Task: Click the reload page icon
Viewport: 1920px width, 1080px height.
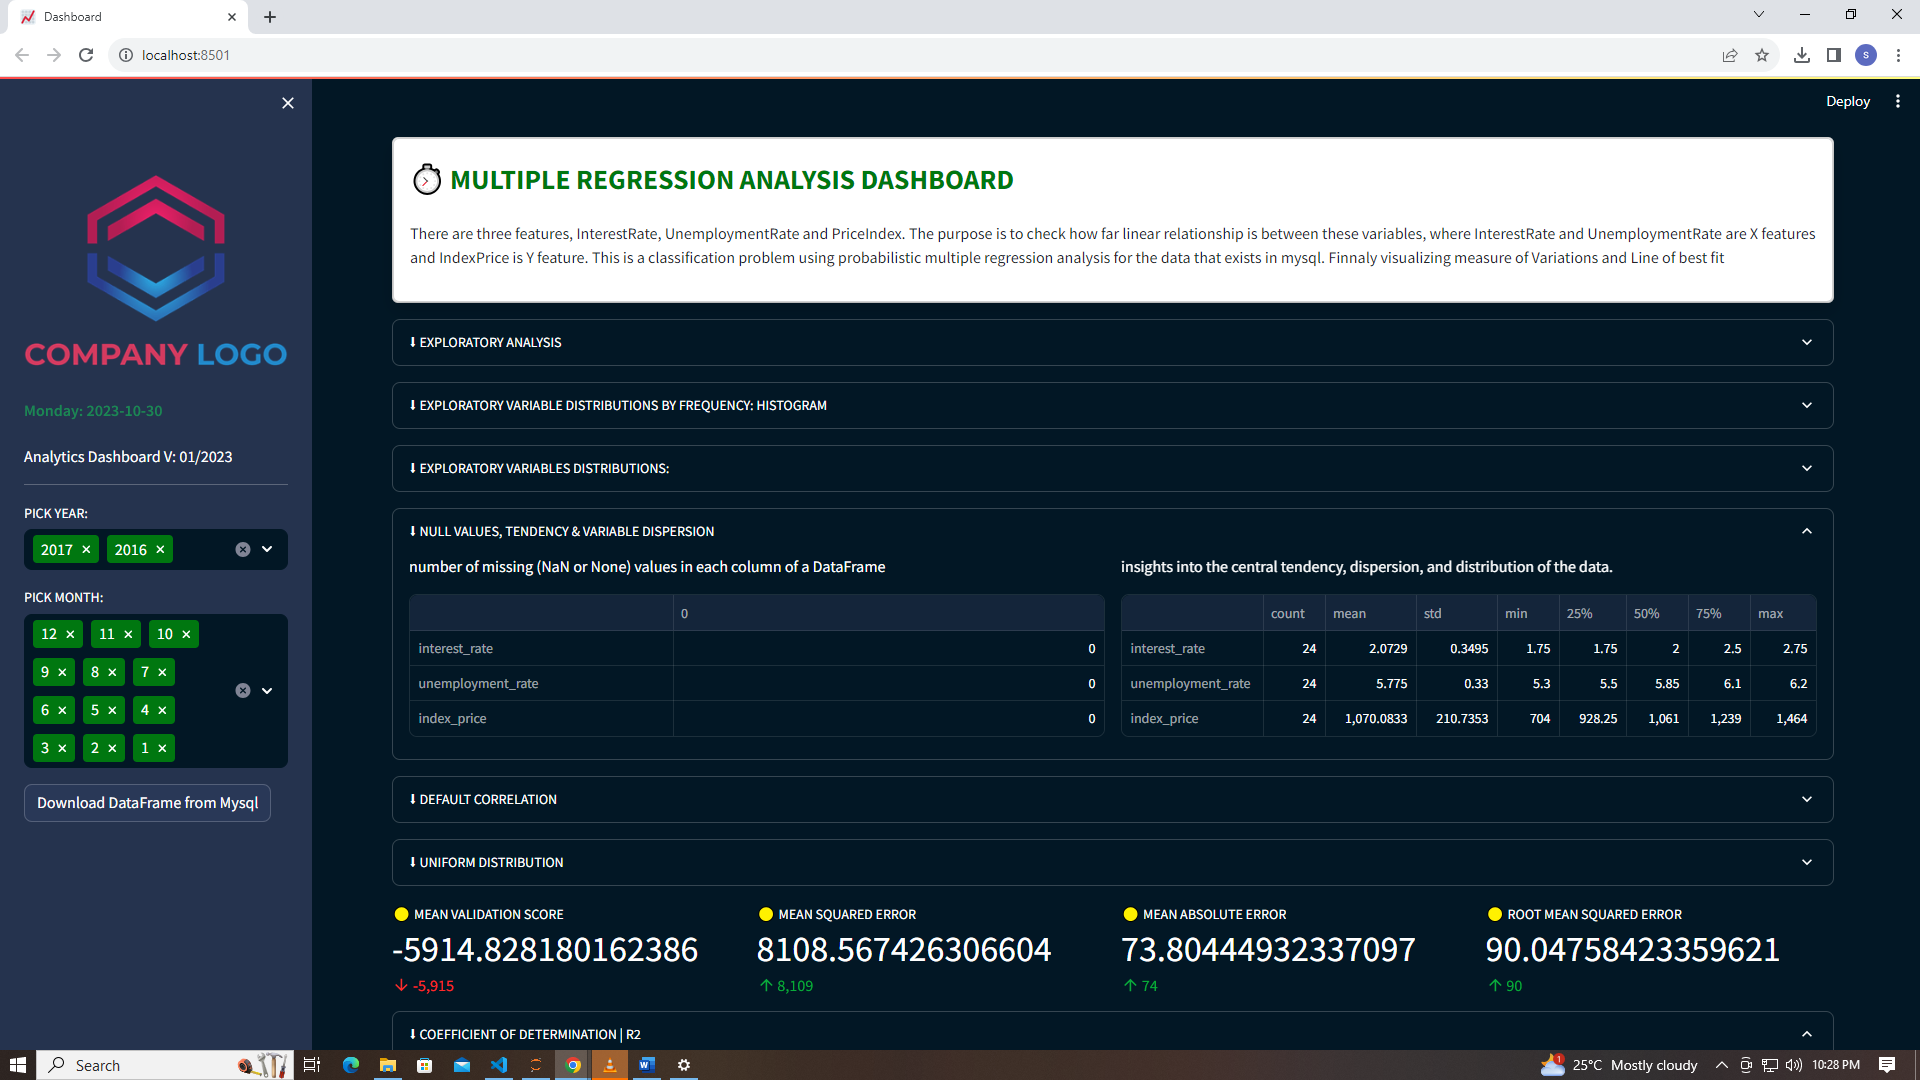Action: (86, 55)
